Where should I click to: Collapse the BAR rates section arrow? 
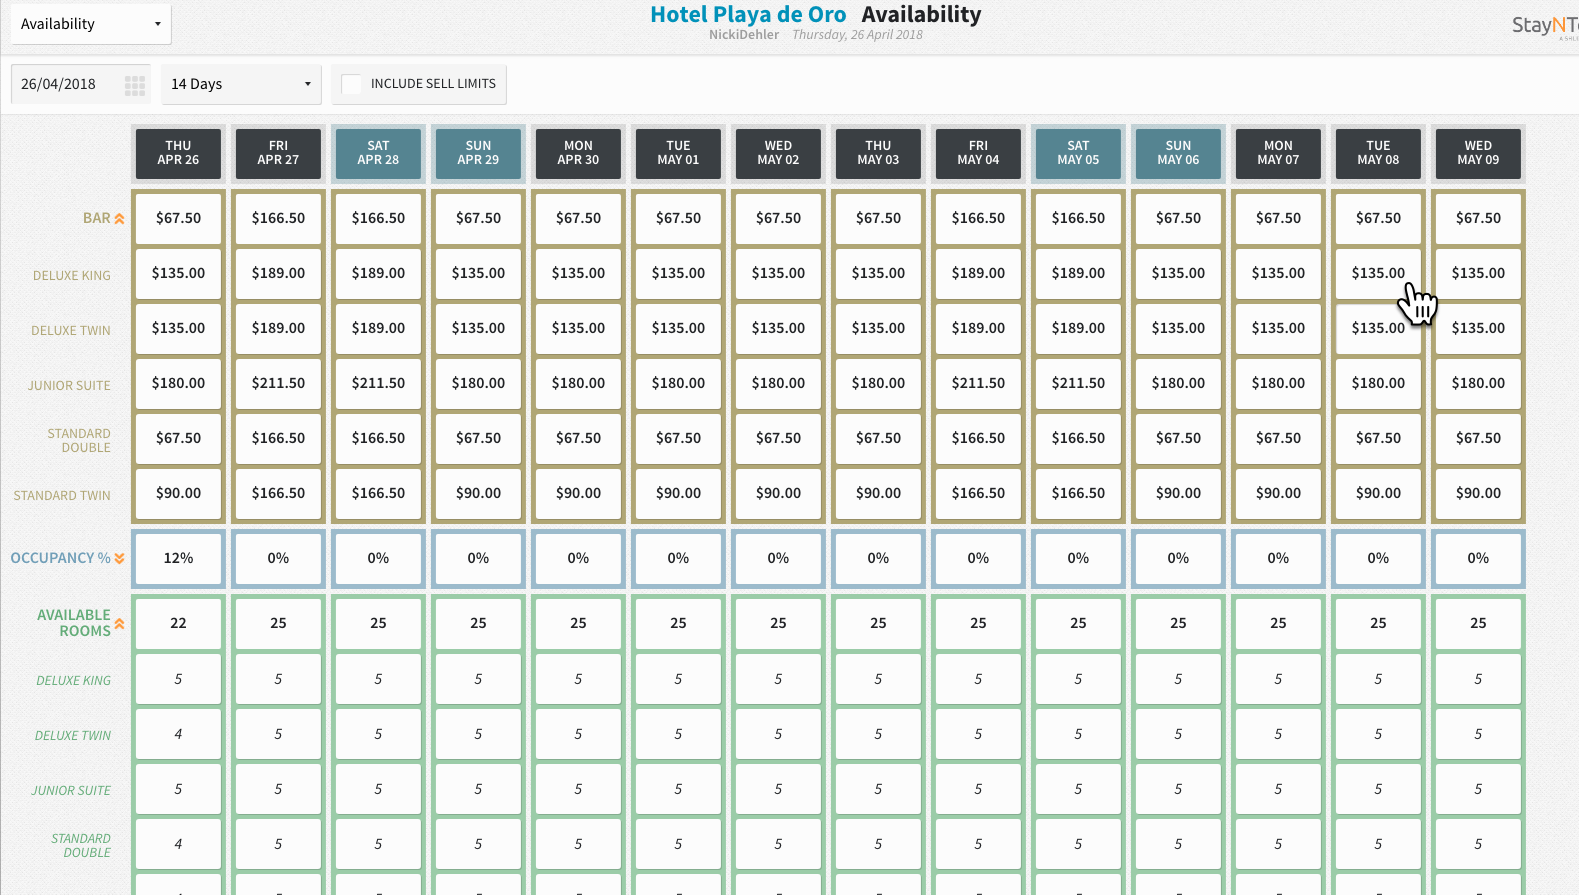click(119, 218)
